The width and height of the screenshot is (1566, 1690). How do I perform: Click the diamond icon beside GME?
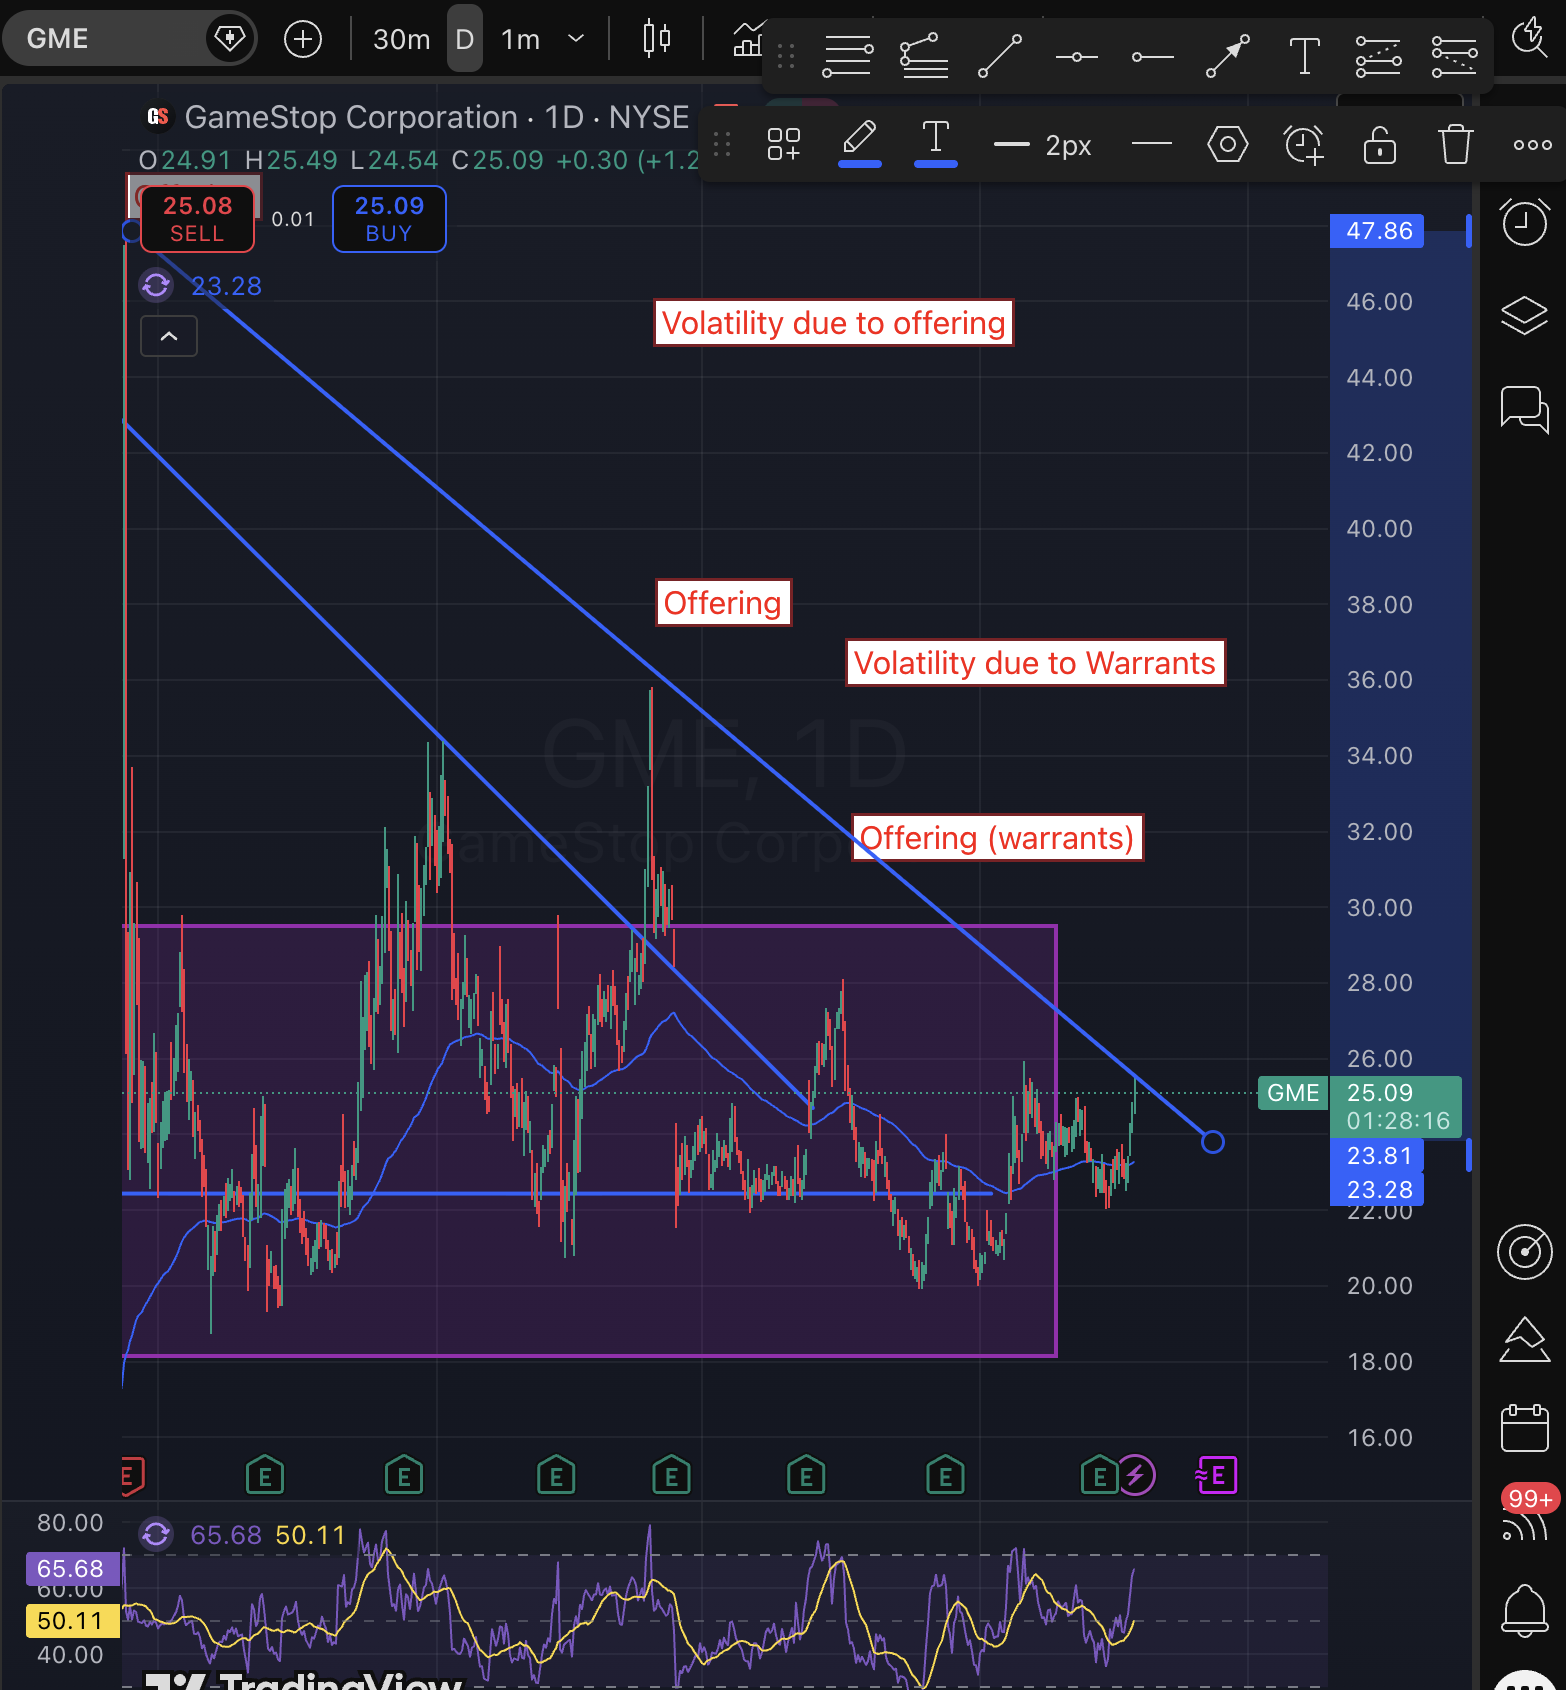click(x=230, y=39)
